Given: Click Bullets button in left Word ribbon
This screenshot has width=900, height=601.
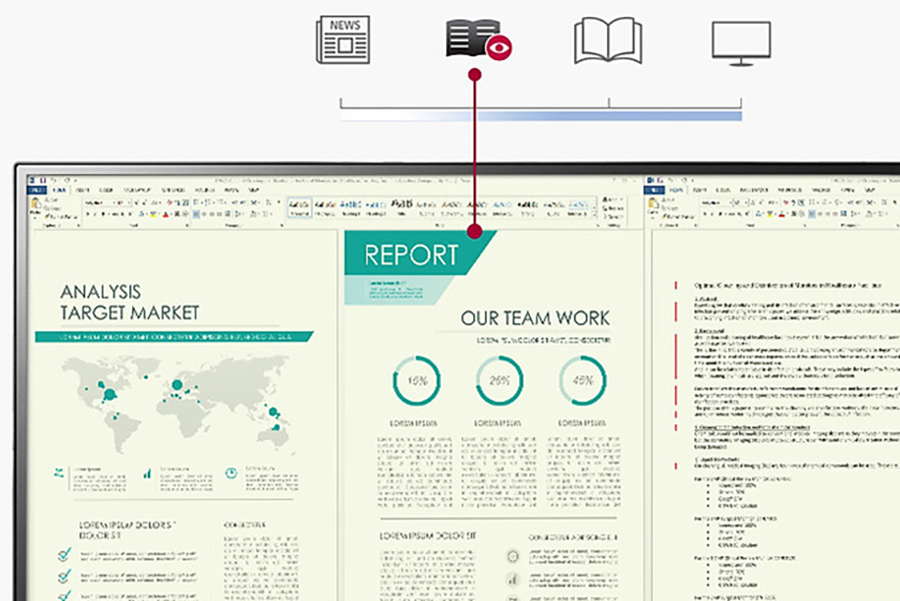Looking at the screenshot, I should click(196, 202).
